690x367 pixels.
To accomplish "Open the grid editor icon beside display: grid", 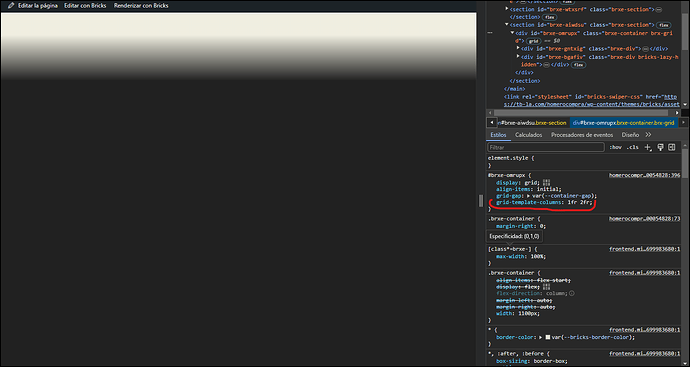I will click(x=547, y=182).
